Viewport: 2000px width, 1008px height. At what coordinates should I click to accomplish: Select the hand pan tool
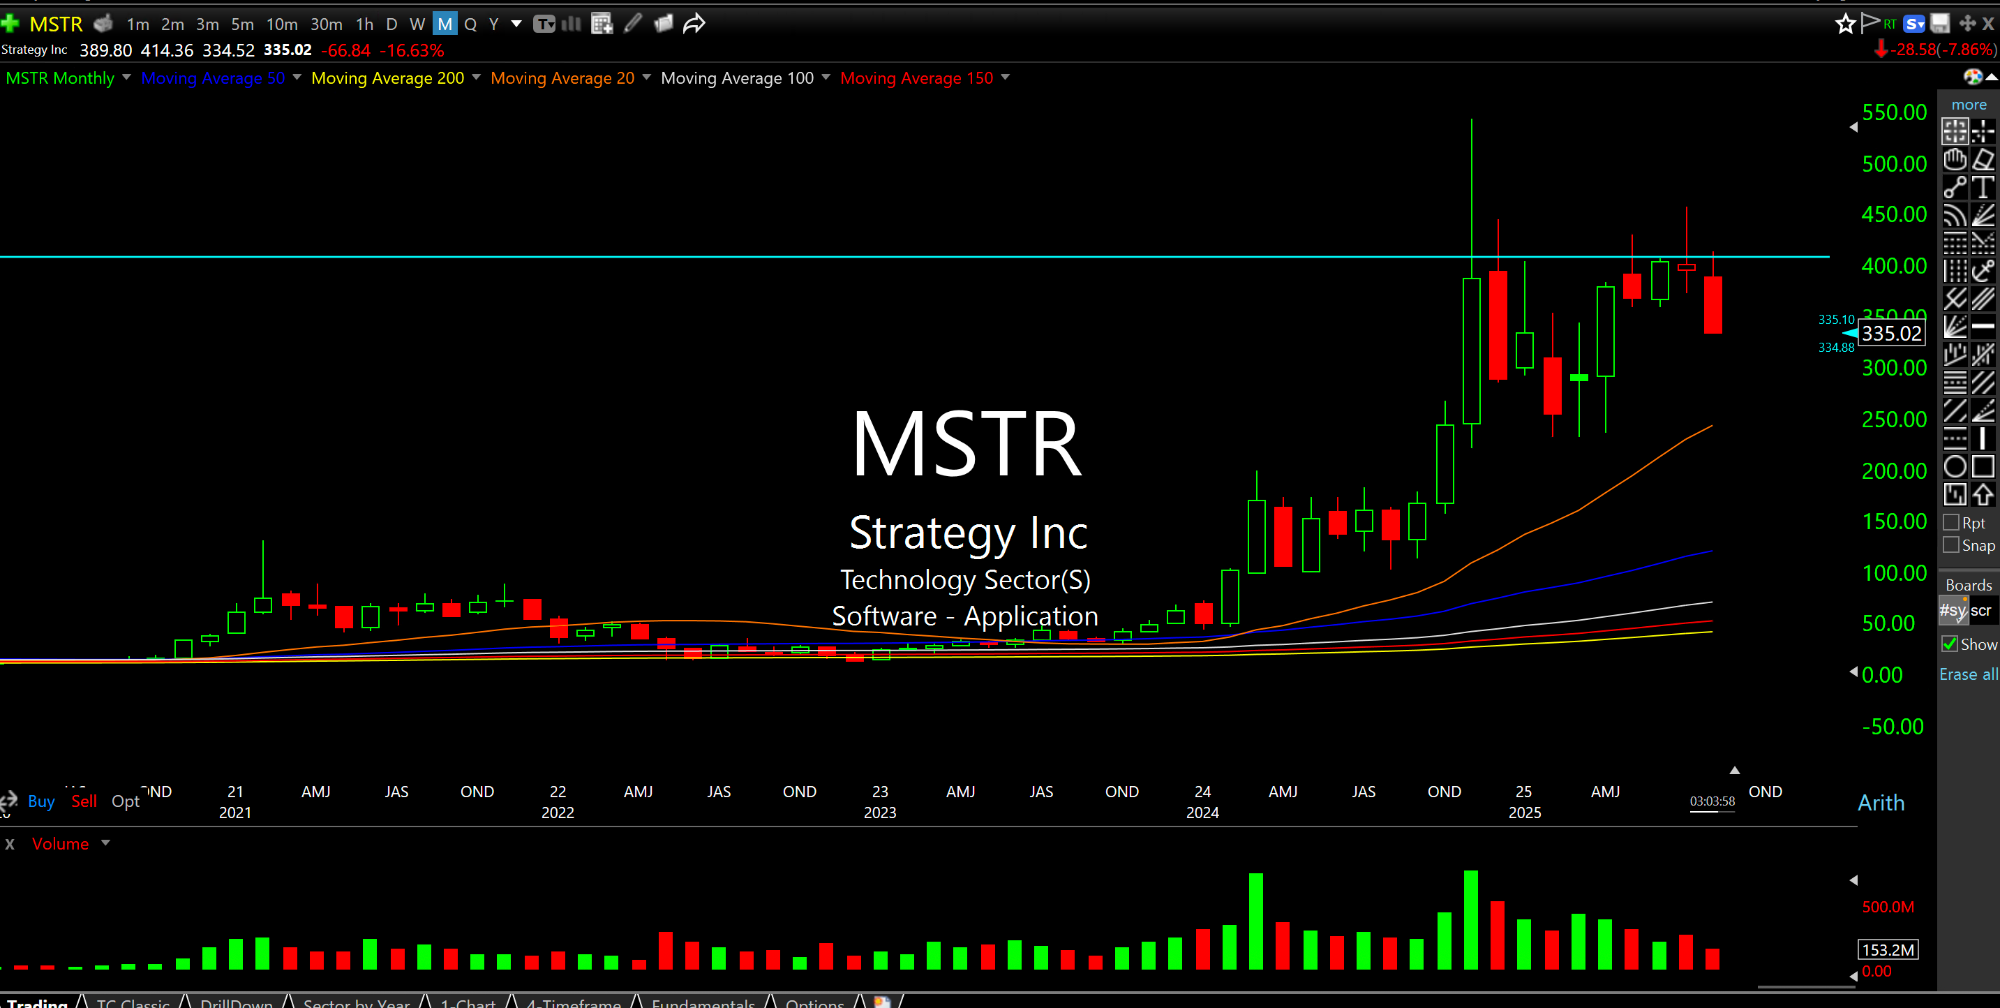pos(1955,159)
